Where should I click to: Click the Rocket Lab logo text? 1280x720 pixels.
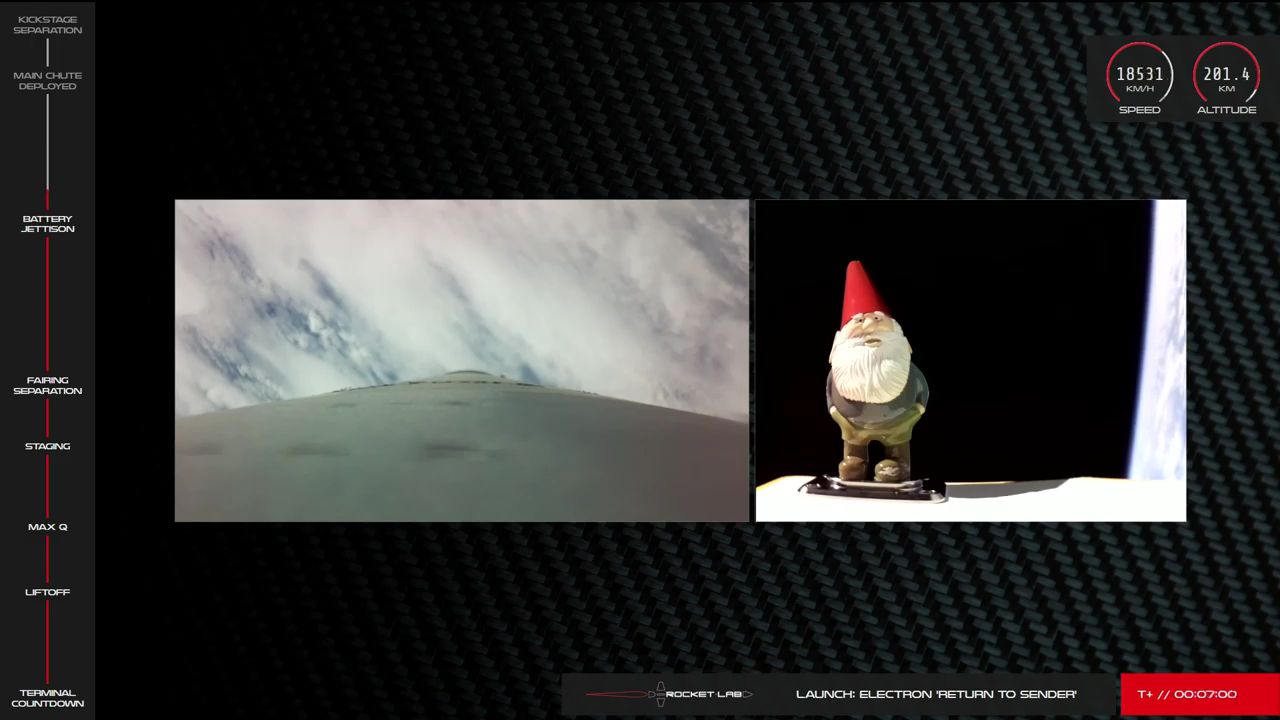pyautogui.click(x=707, y=694)
